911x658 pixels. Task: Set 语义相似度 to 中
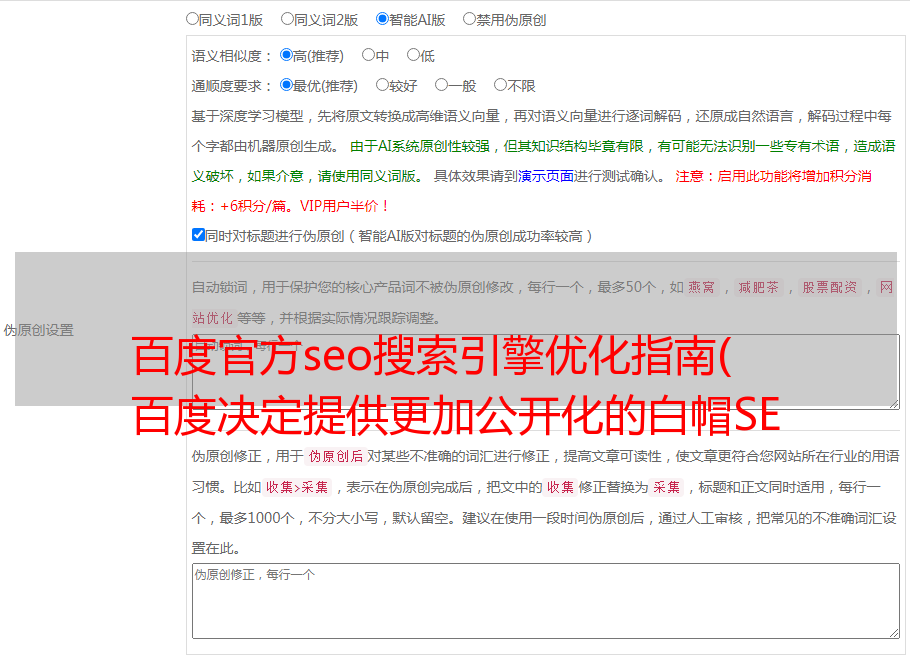pos(368,55)
